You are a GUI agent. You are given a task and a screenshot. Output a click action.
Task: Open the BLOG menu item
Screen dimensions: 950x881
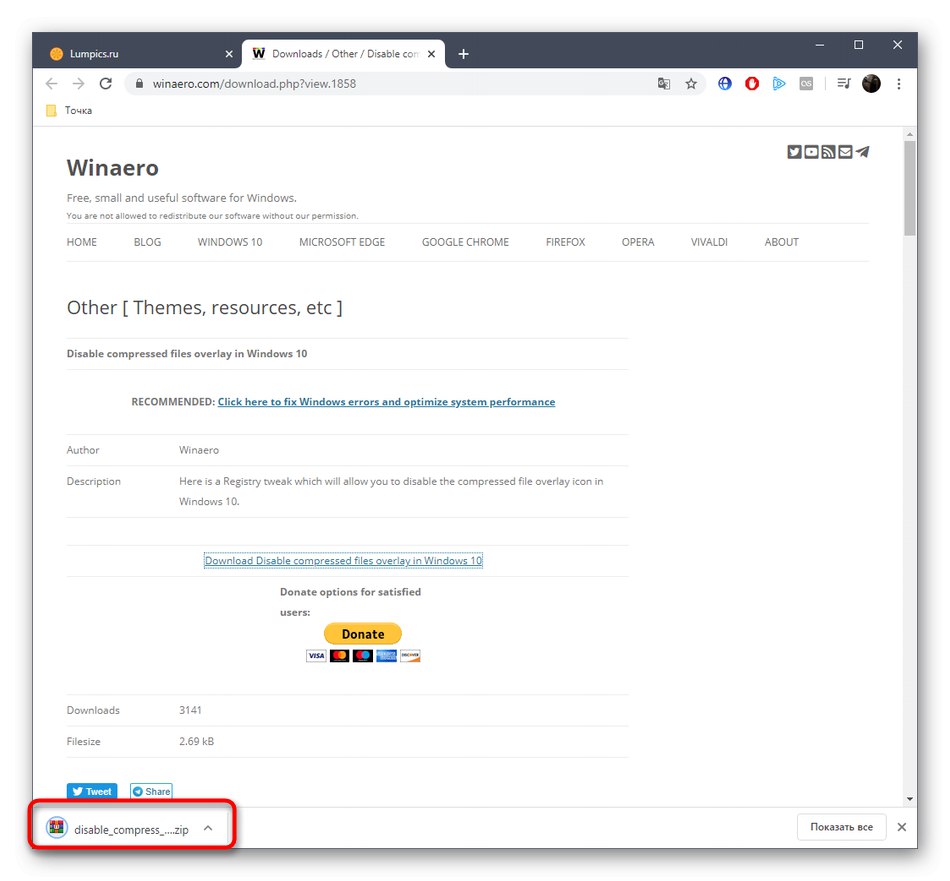147,242
